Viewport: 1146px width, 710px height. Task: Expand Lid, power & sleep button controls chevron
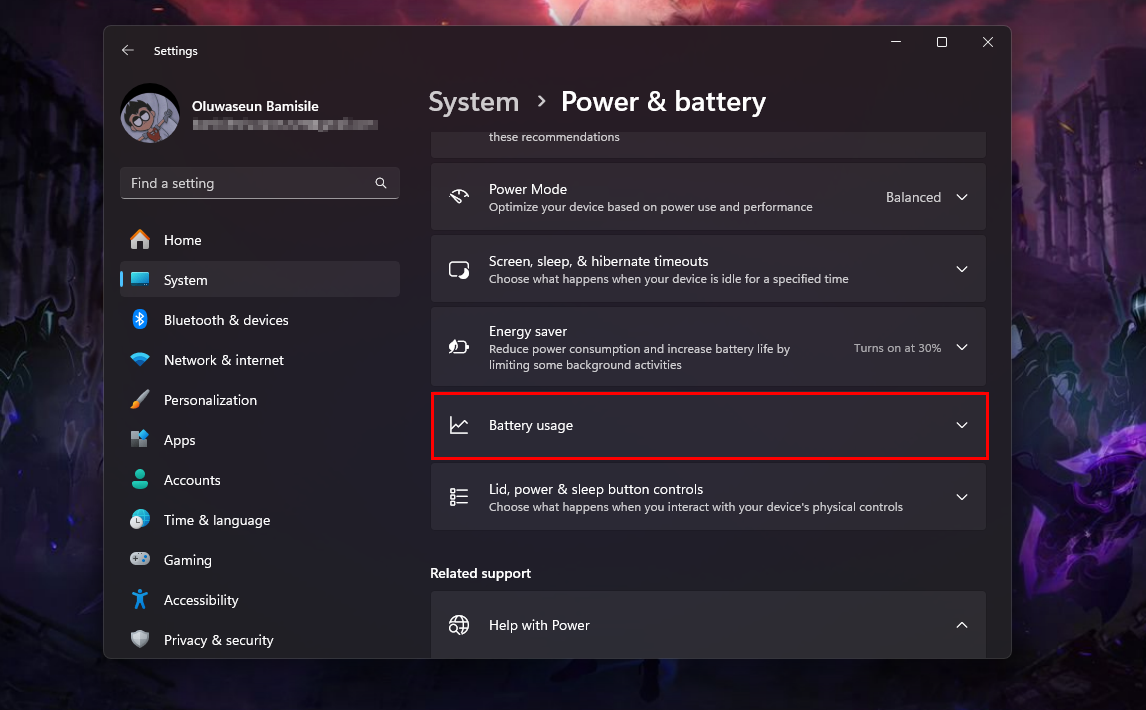(962, 497)
